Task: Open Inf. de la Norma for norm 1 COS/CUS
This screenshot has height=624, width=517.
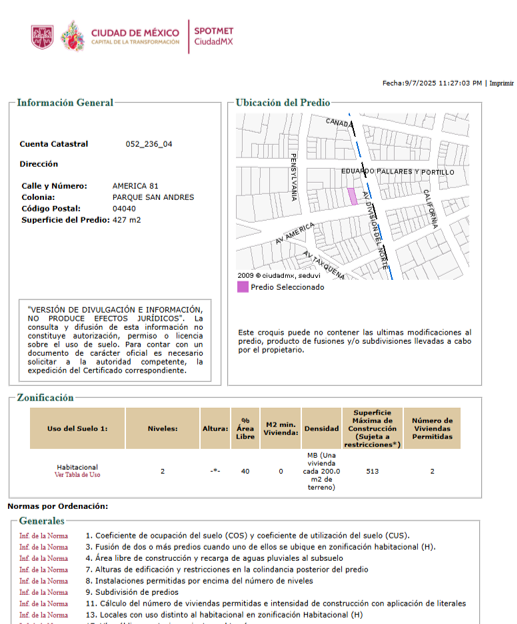Action: [43, 536]
